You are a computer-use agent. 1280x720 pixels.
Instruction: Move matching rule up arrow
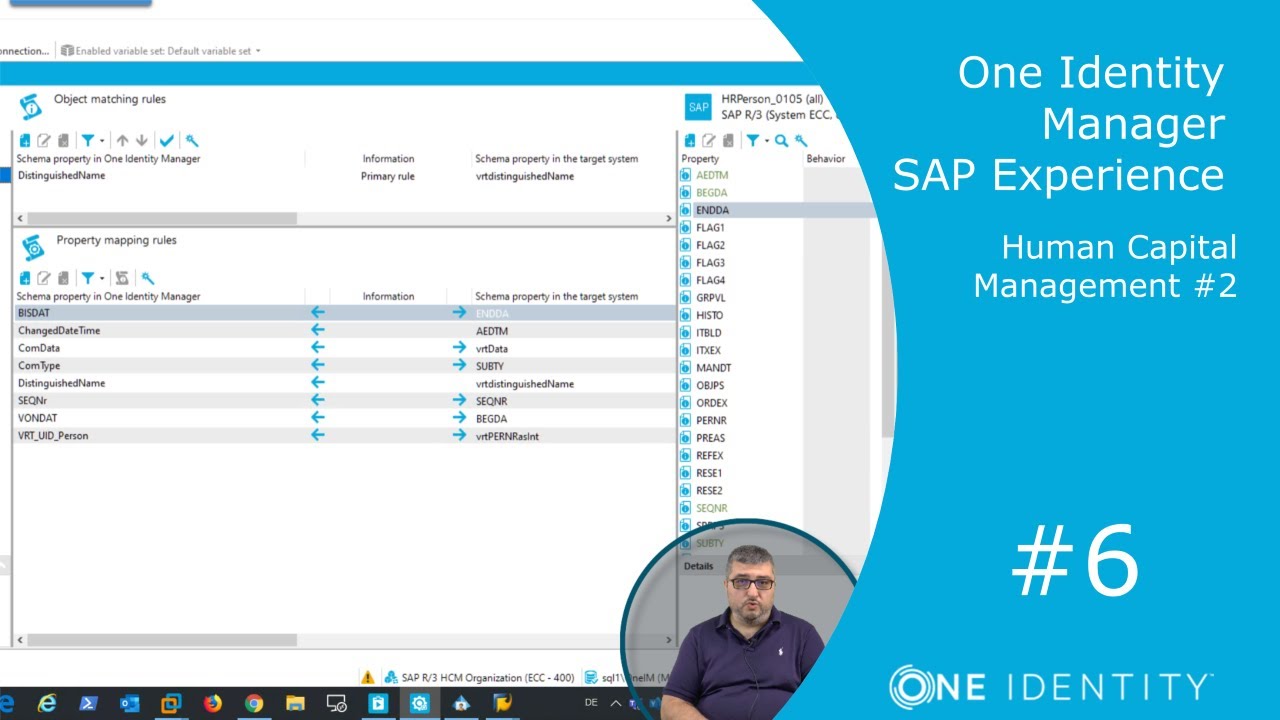coord(122,141)
